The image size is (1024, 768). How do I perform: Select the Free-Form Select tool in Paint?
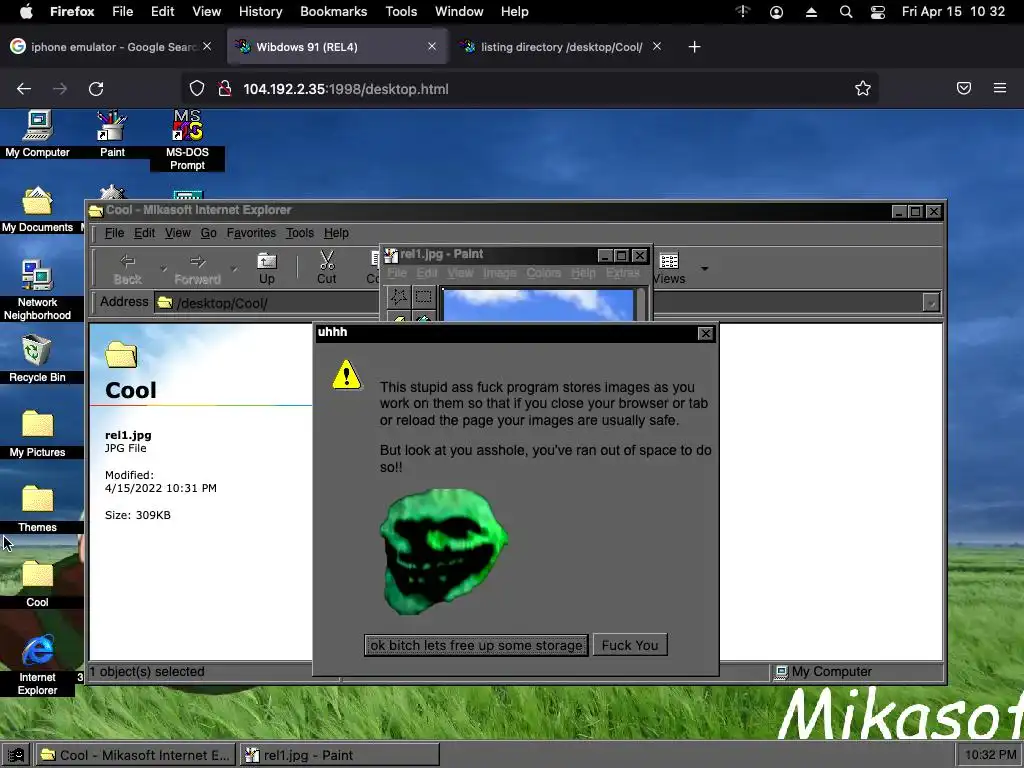coord(398,297)
